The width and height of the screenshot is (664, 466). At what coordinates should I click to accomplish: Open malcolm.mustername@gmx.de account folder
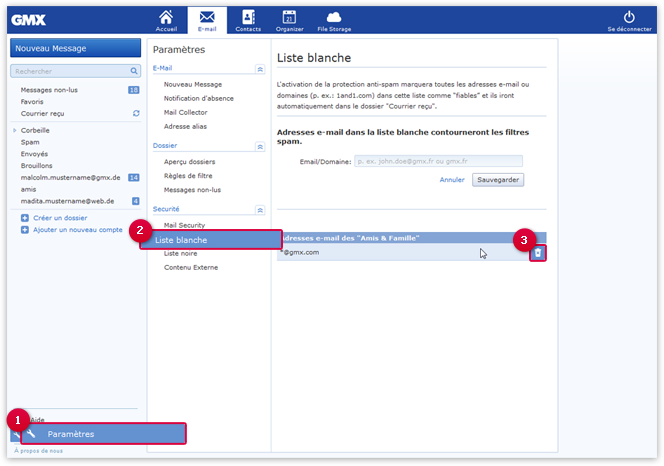(x=70, y=178)
